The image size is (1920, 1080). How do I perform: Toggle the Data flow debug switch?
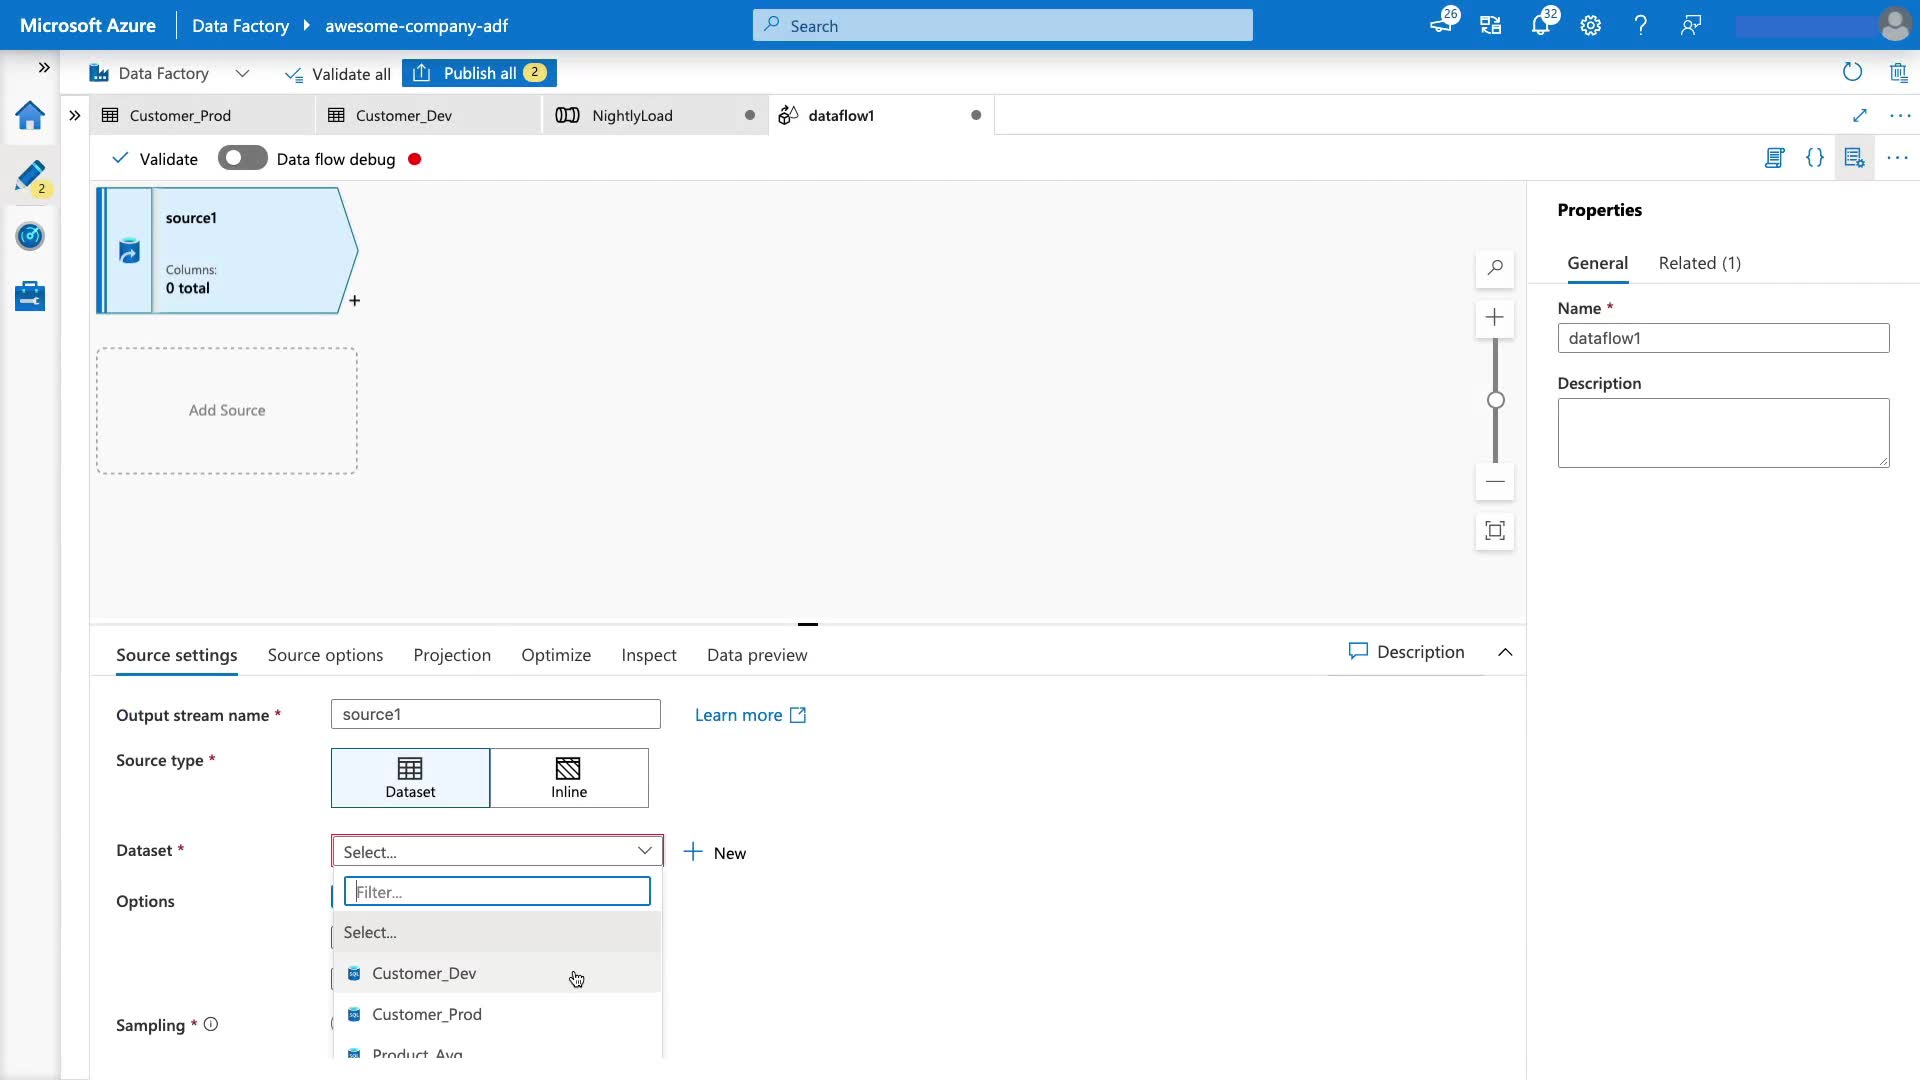(242, 158)
